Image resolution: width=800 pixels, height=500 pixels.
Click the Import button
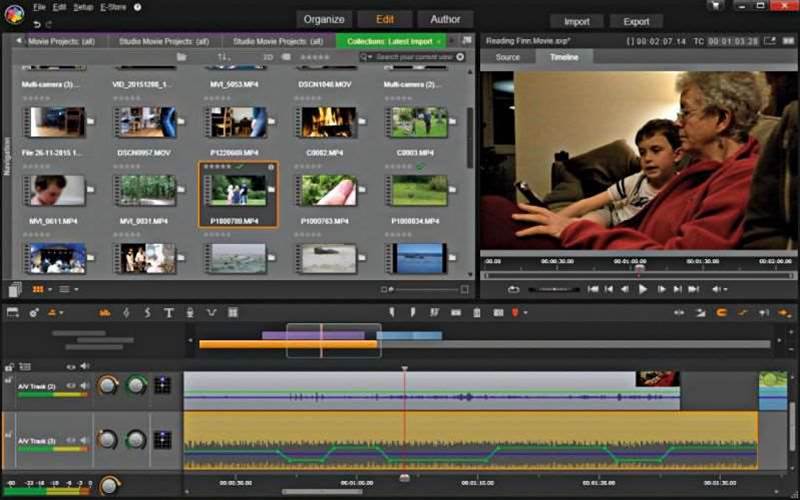tap(577, 22)
